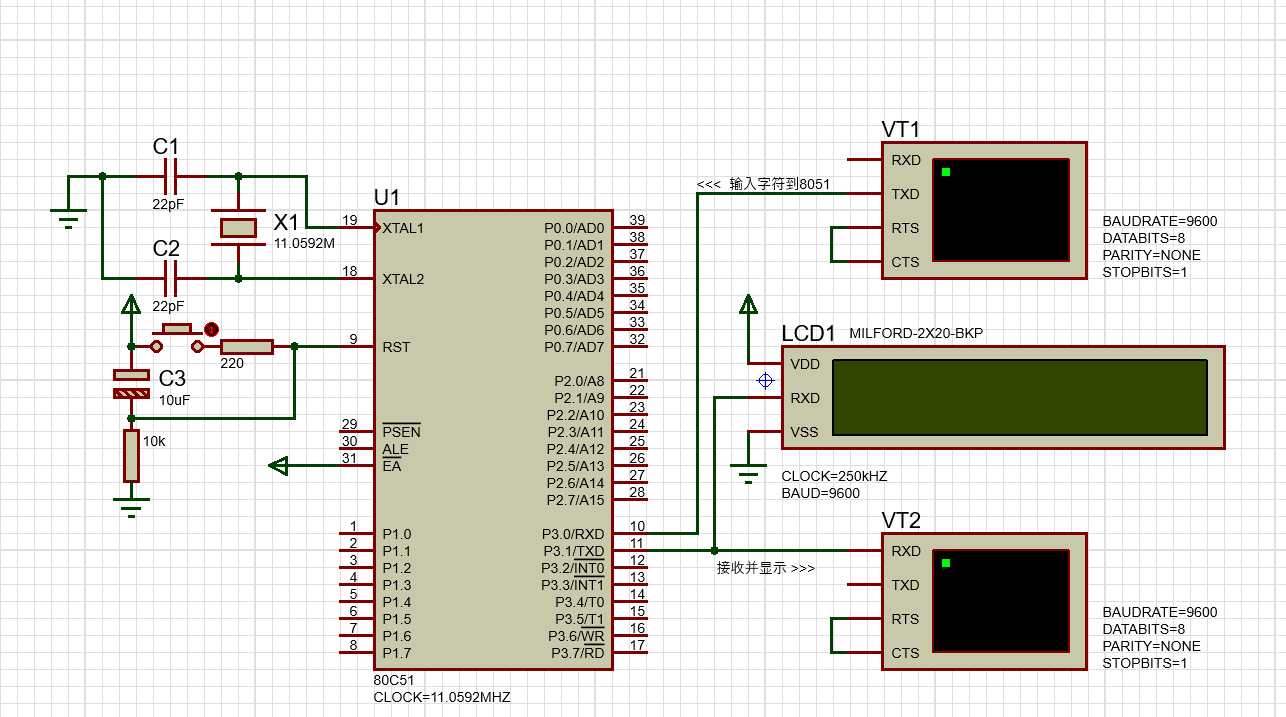Click VT1 RXD pin label
Screen dimensions: 1286x717
[x=906, y=160]
